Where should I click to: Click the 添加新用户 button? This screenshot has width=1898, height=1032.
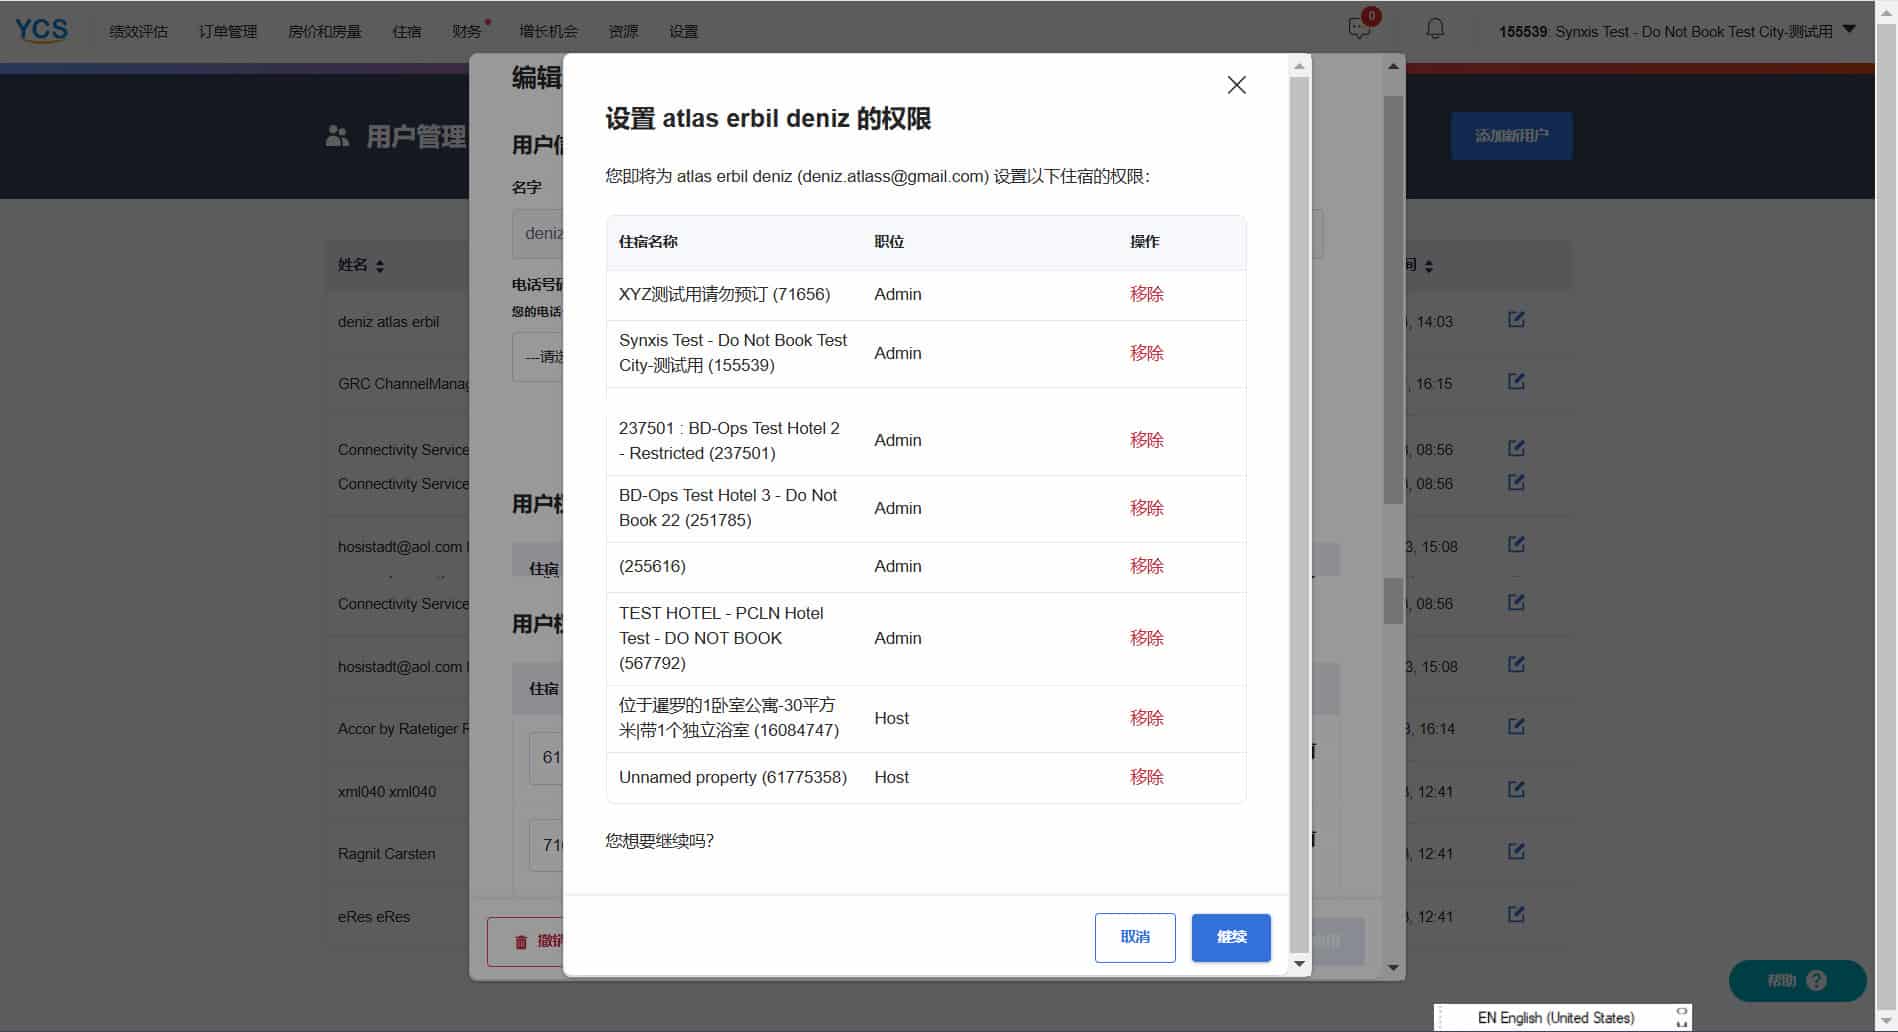[x=1511, y=136]
